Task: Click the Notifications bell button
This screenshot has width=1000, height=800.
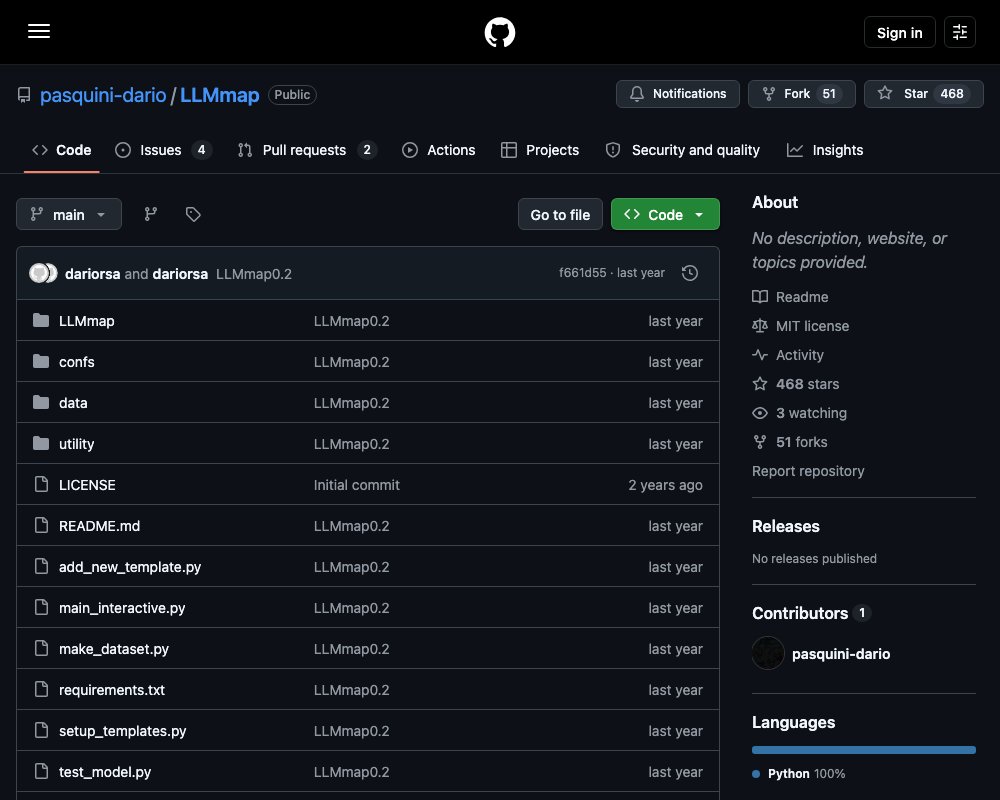Action: (678, 94)
